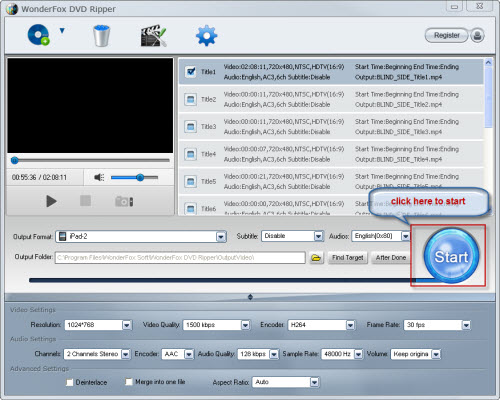
Task: Click the Find Target button
Action: coord(347,258)
